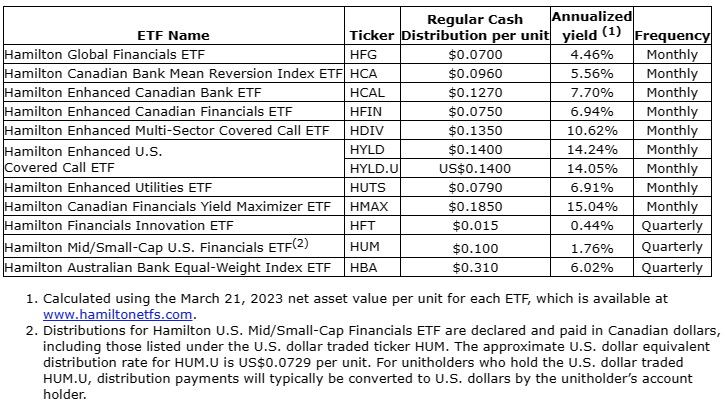Click the US$0.1400 distribution cell
Viewport: 725px width, 406px height.
click(474, 168)
